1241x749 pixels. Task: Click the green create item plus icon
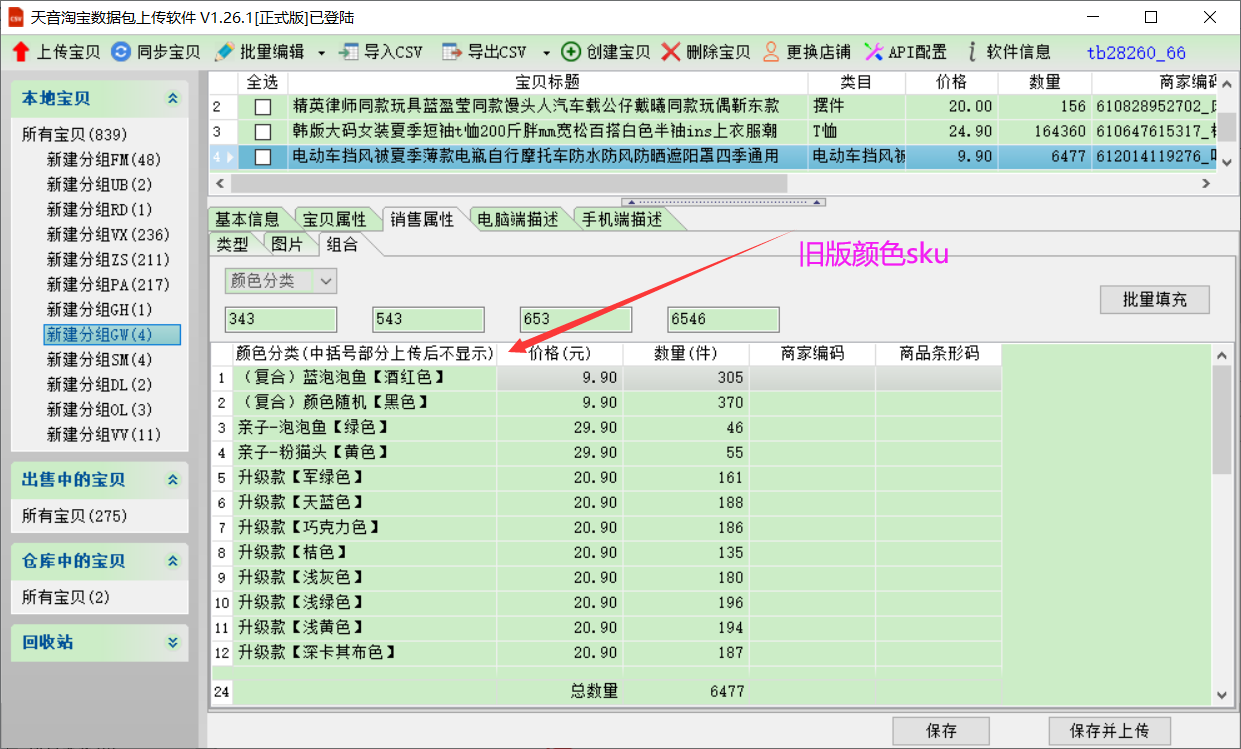tap(571, 52)
